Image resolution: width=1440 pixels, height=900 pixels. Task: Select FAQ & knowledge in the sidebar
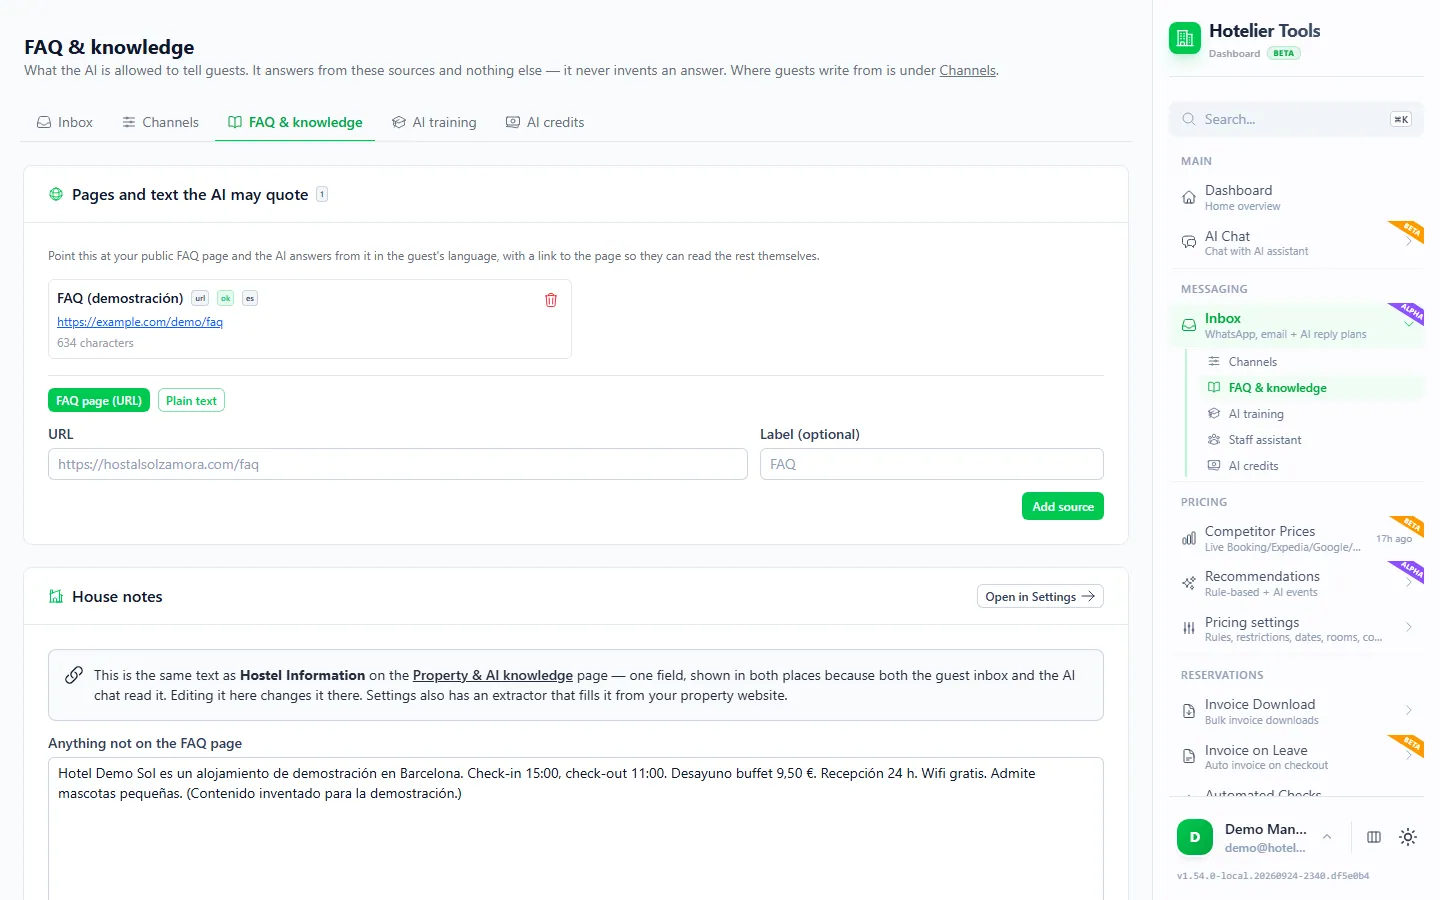[1313, 388]
